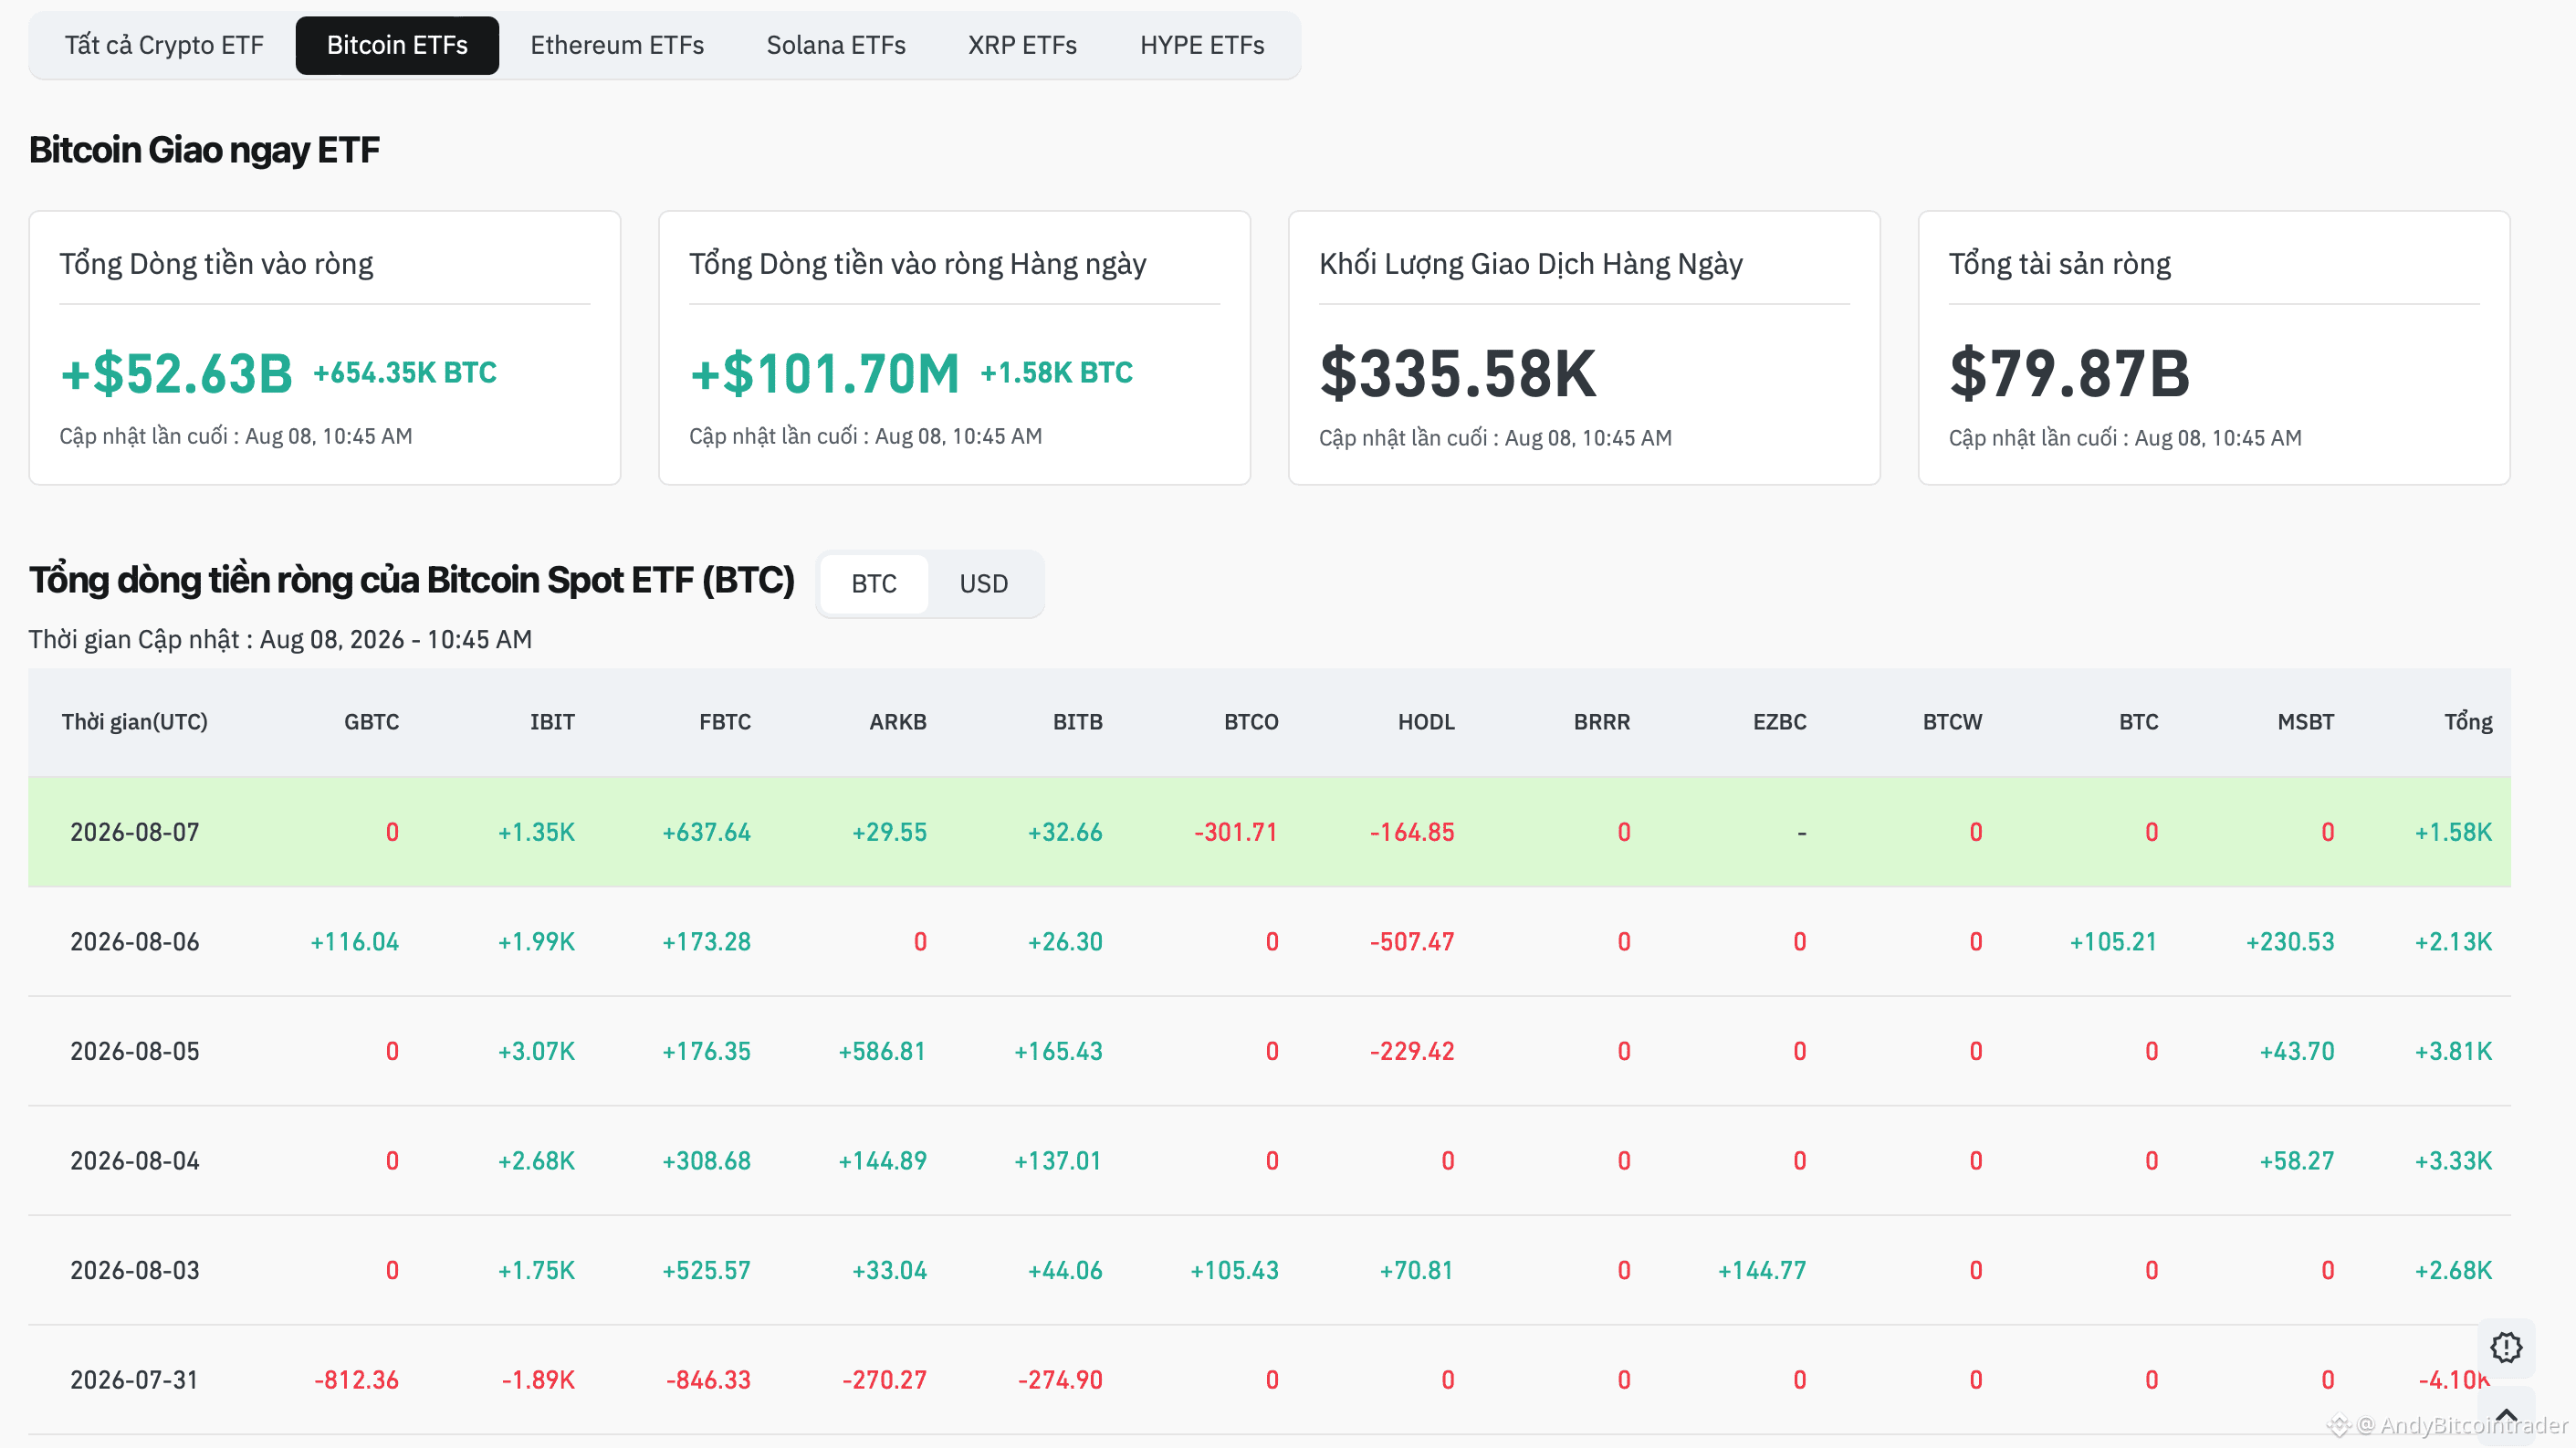Screen dimensions: 2576x1448
Task: Click the HODL column header
Action: 1426,722
